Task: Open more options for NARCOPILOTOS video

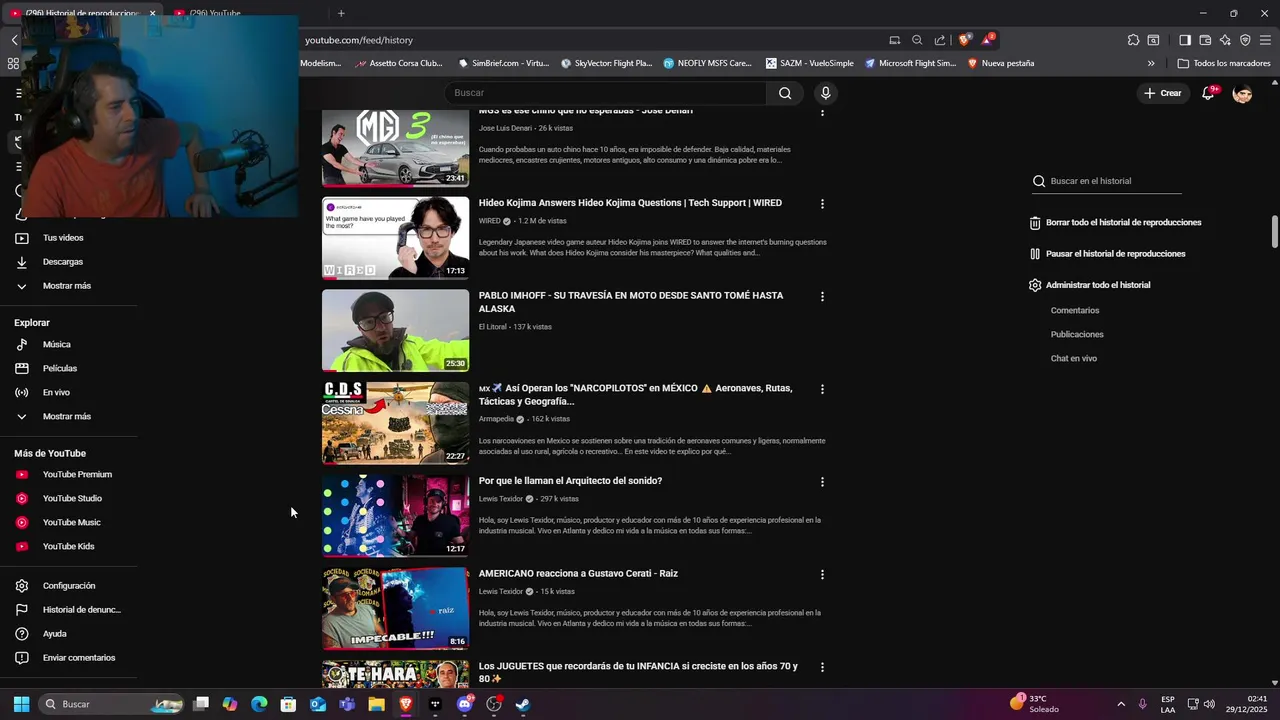Action: coord(822,389)
